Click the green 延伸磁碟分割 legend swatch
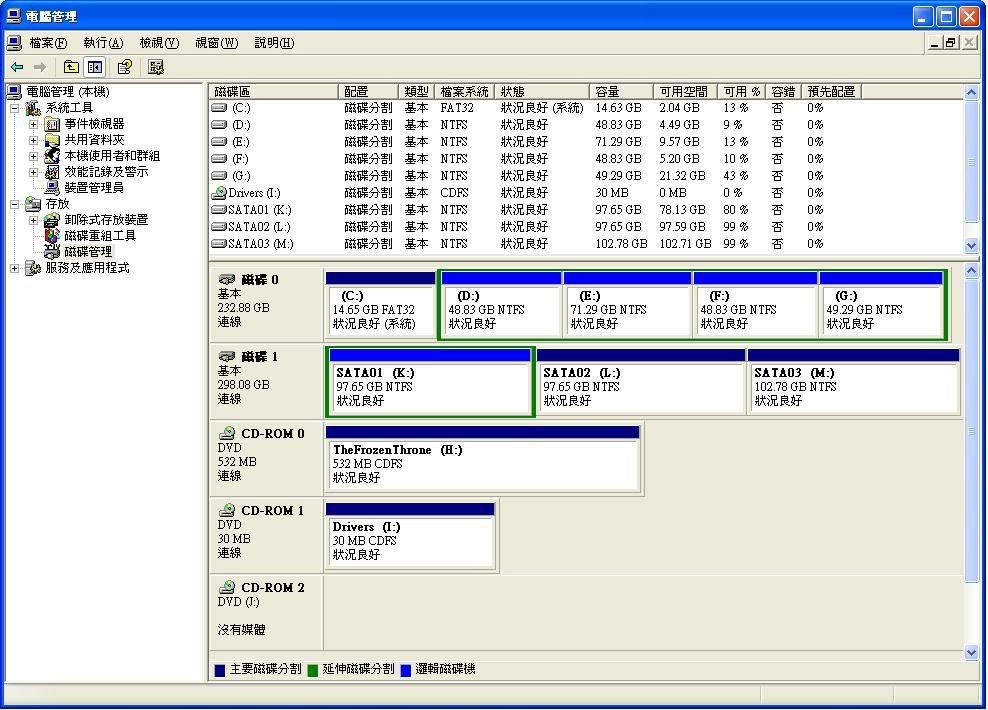Image resolution: width=988 pixels, height=710 pixels. tap(313, 670)
